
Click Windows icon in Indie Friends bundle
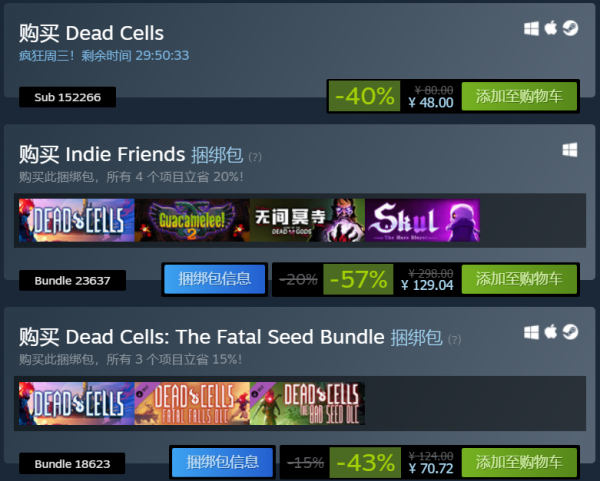(x=570, y=150)
